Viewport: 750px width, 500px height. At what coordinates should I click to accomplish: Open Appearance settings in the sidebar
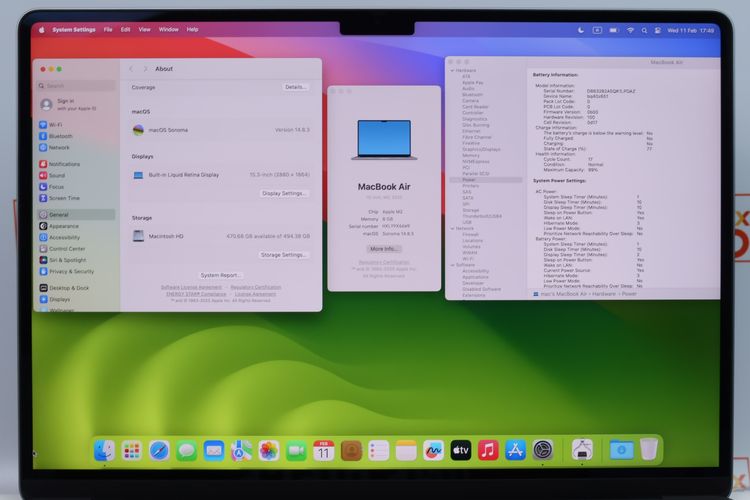pyautogui.click(x=59, y=226)
